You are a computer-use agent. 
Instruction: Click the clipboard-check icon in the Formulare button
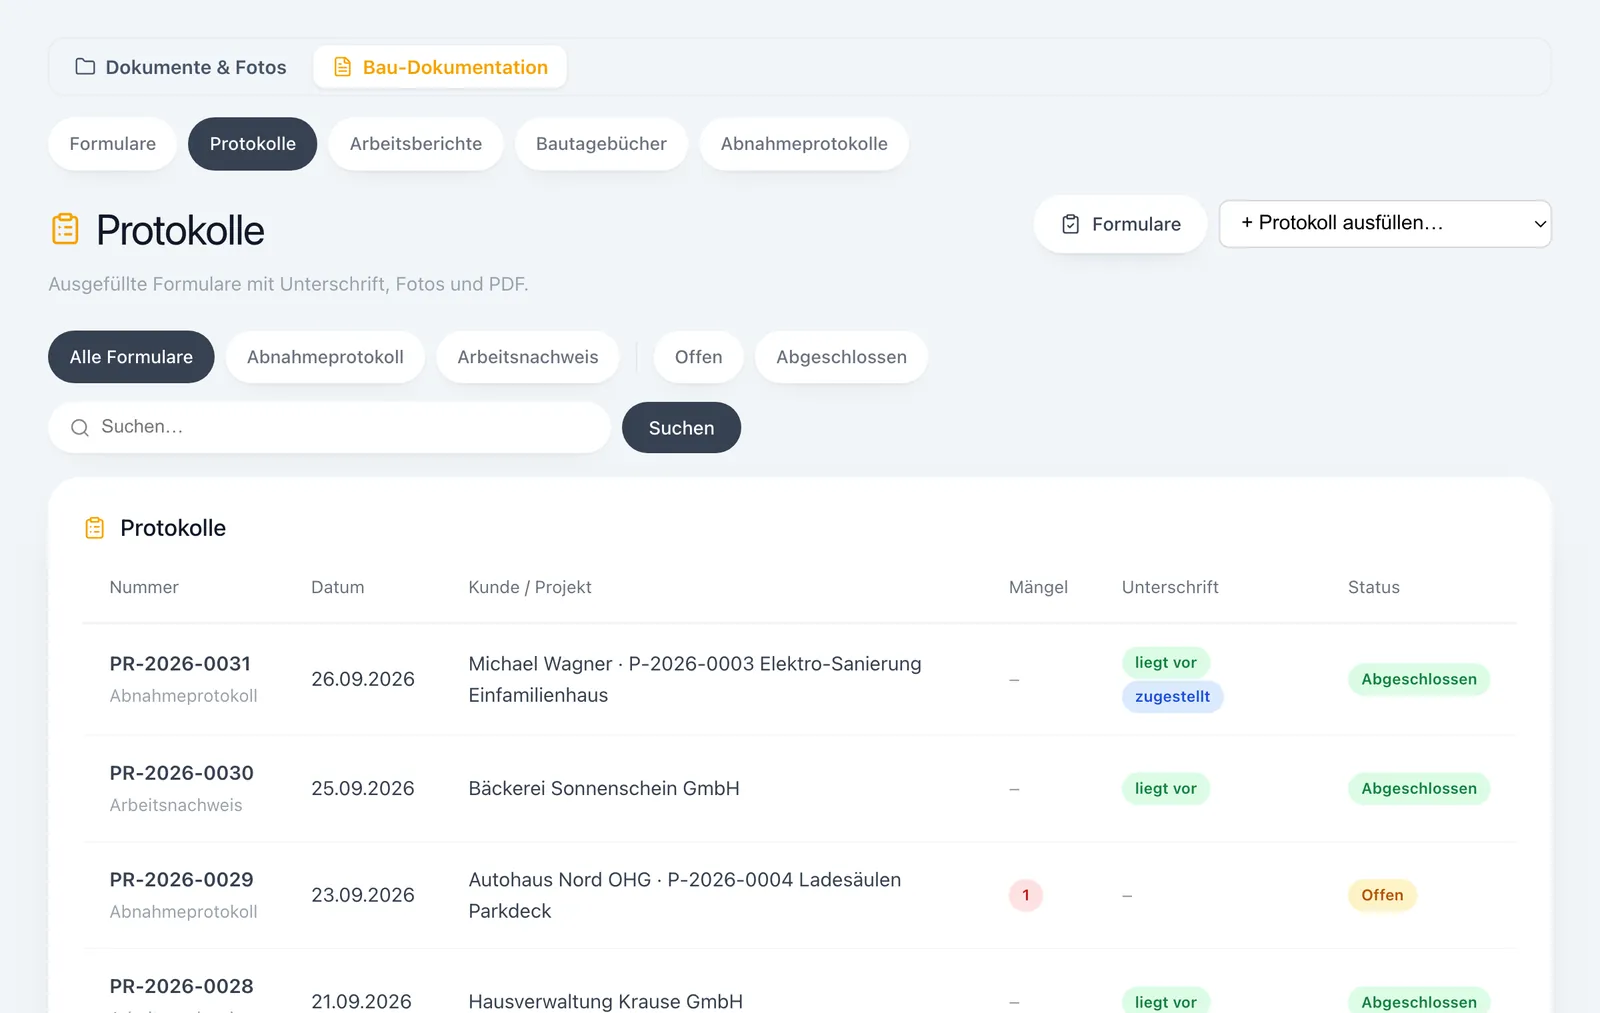1070,224
